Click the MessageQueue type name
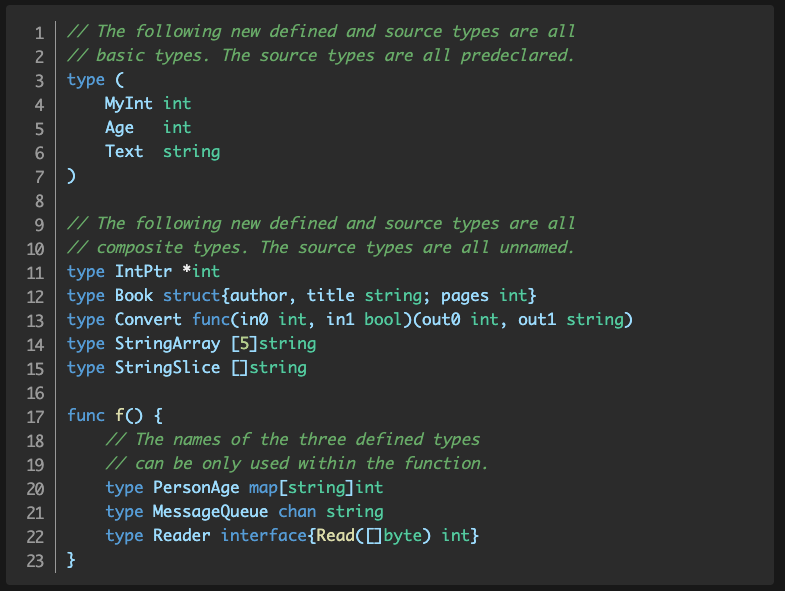 point(210,512)
